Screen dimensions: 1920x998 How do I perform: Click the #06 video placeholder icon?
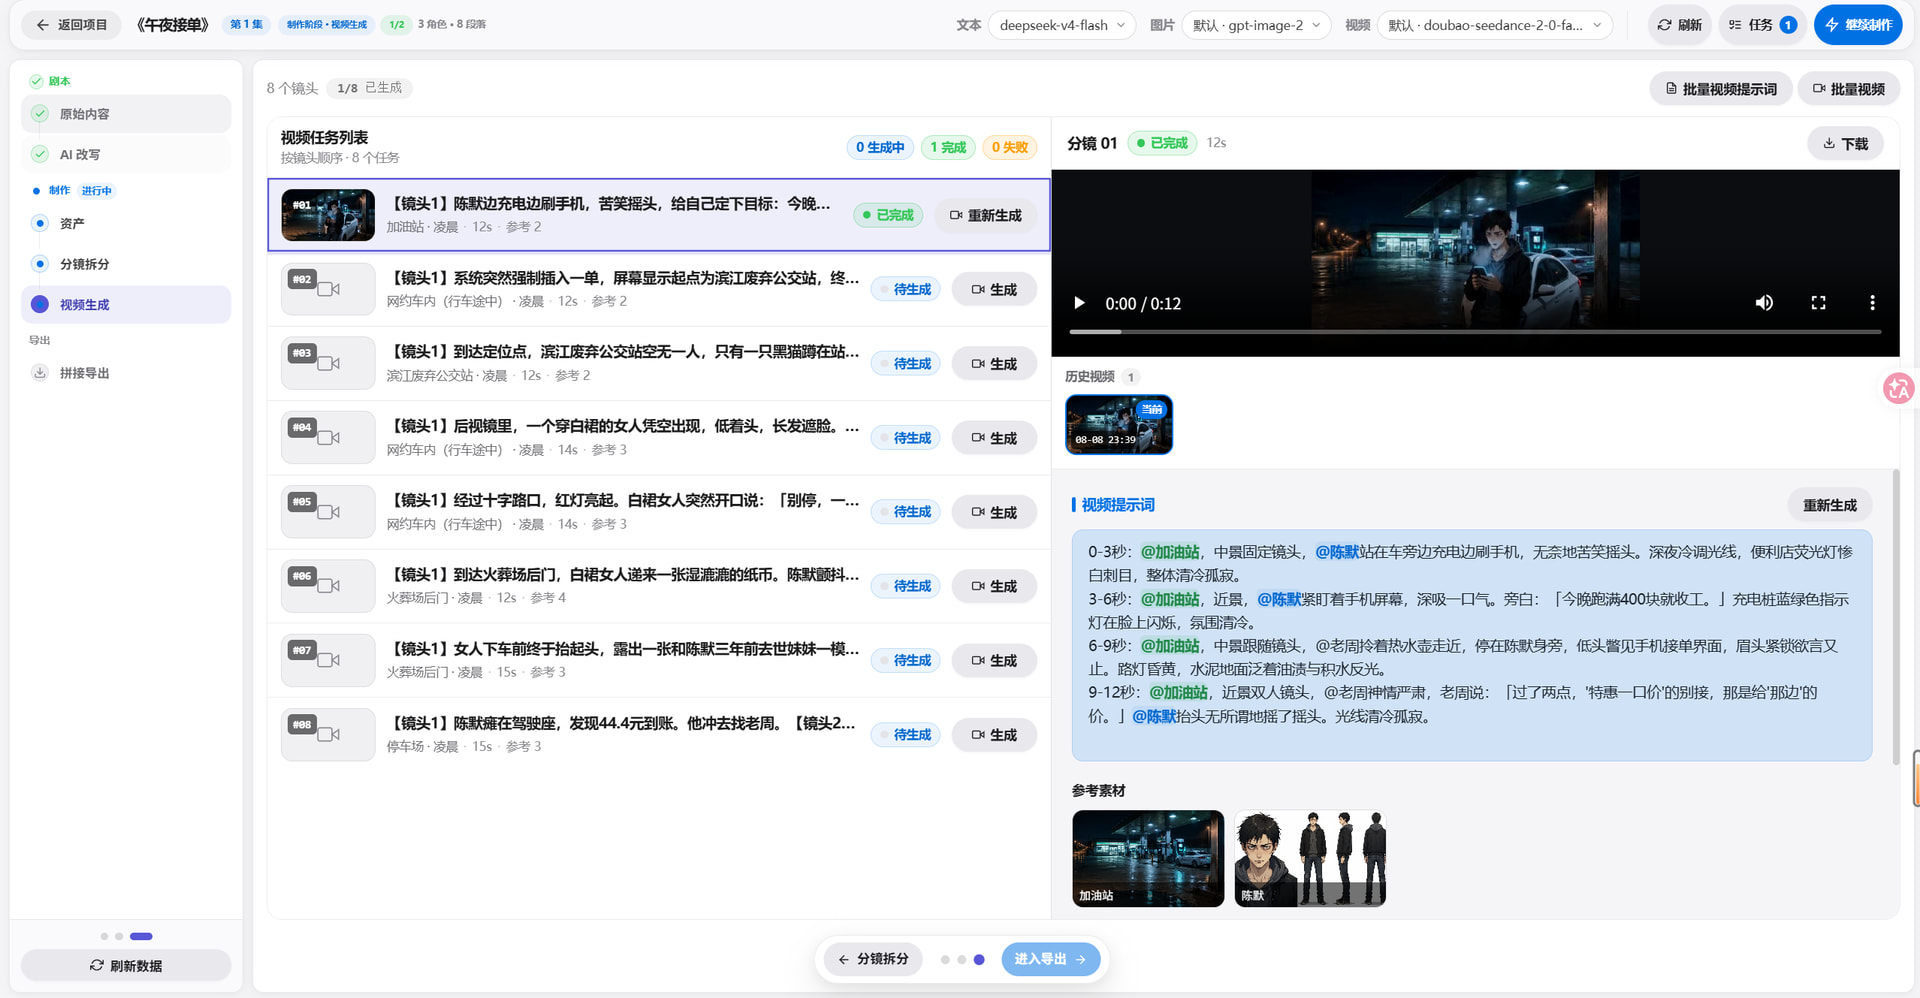coord(328,586)
